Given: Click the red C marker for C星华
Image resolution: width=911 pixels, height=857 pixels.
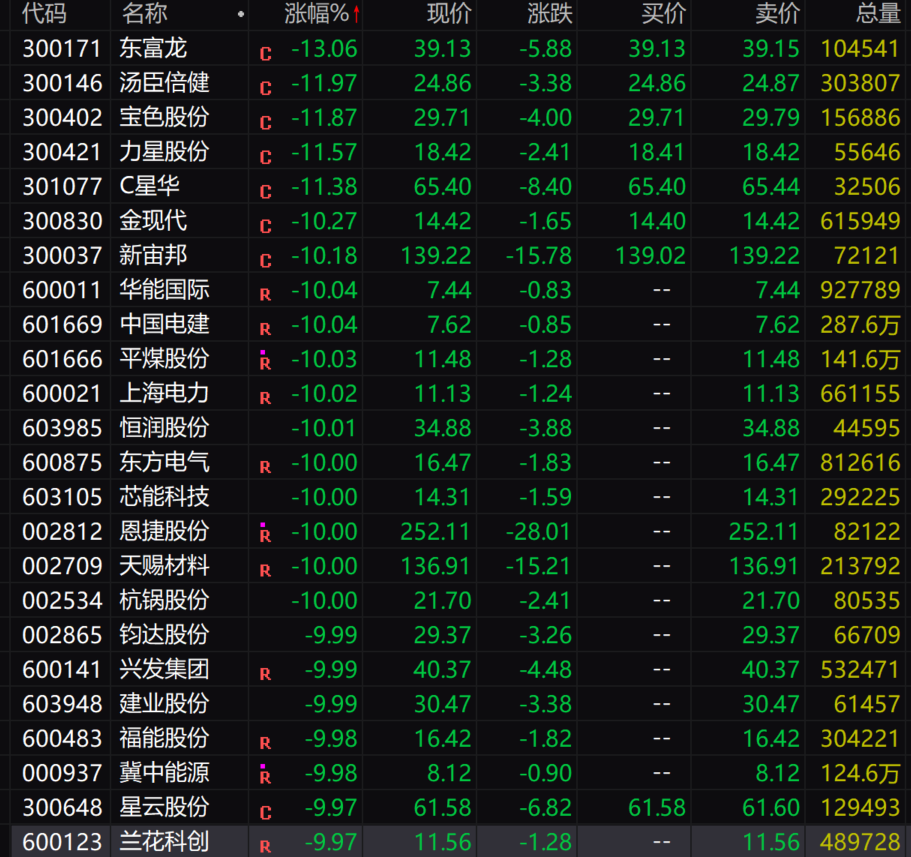Looking at the screenshot, I should 266,192.
